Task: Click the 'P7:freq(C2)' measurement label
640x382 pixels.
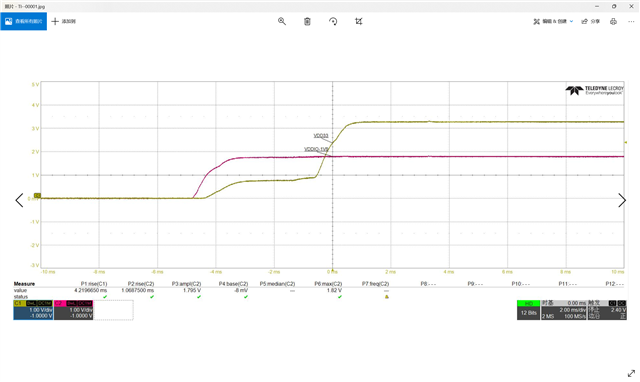Action: (376, 284)
